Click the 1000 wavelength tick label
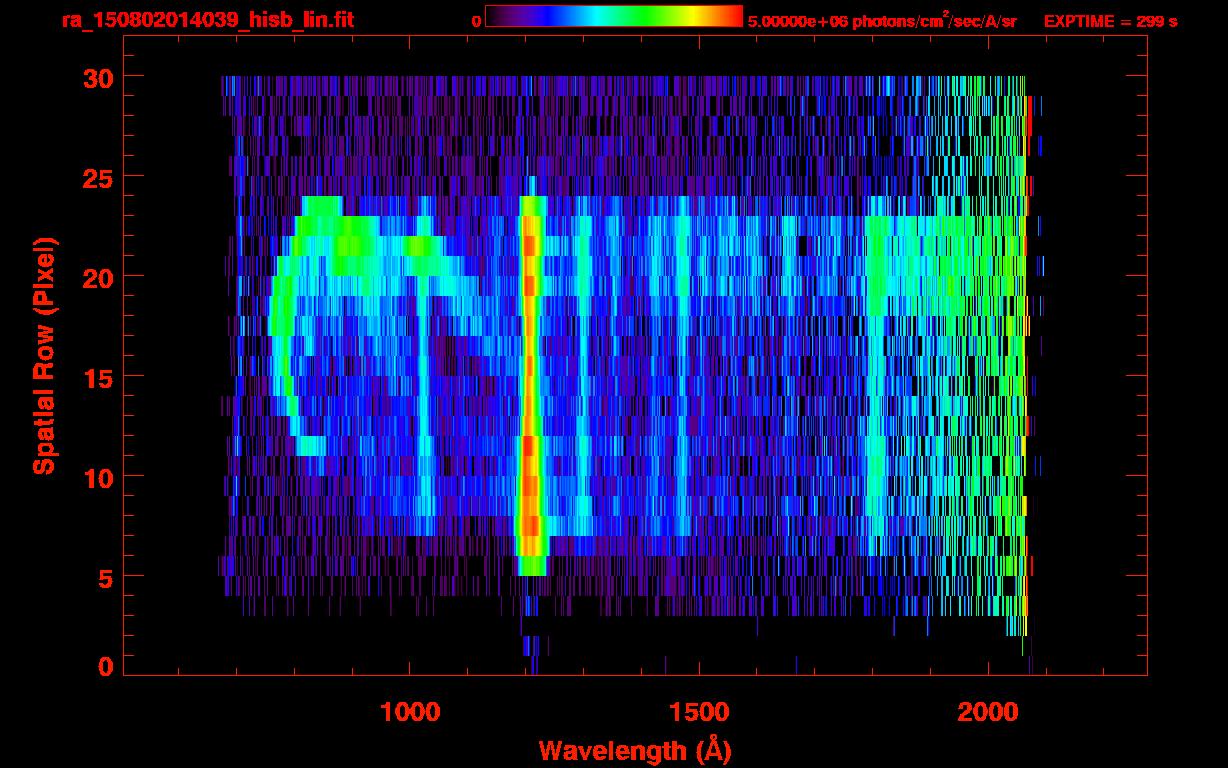Image resolution: width=1228 pixels, height=768 pixels. pos(410,712)
